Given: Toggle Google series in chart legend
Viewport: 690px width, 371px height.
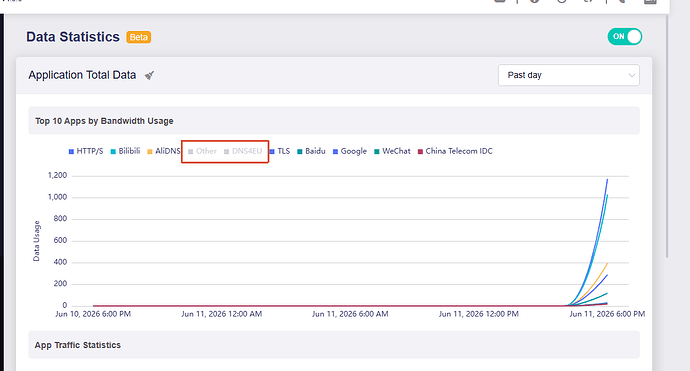Looking at the screenshot, I should 350,151.
